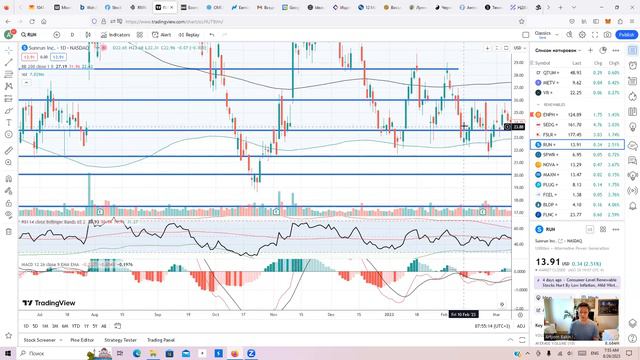This screenshot has width=640, height=360.
Task: Open the D timeframe interval dropdown
Action: (72, 35)
